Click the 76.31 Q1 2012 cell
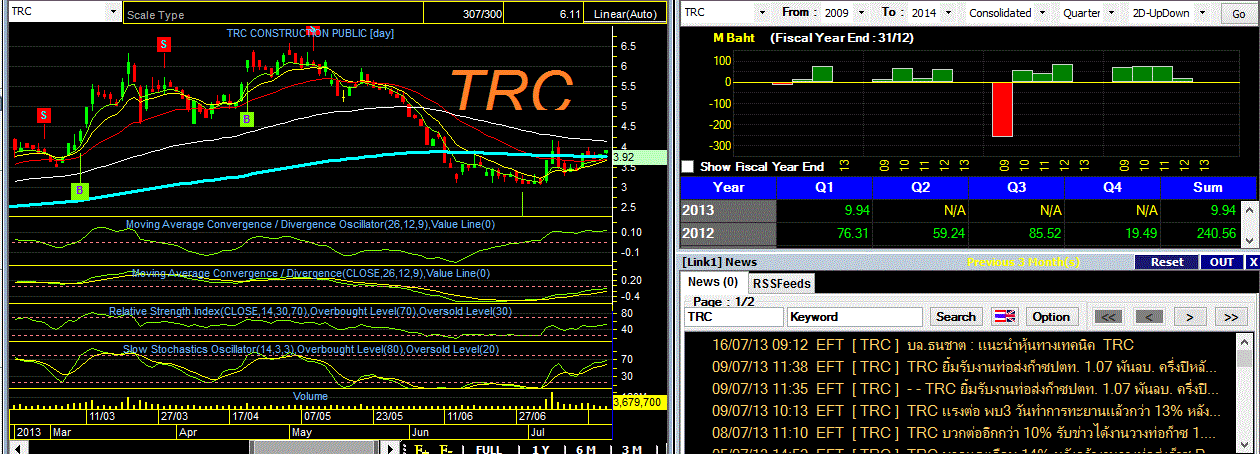 pyautogui.click(x=824, y=234)
